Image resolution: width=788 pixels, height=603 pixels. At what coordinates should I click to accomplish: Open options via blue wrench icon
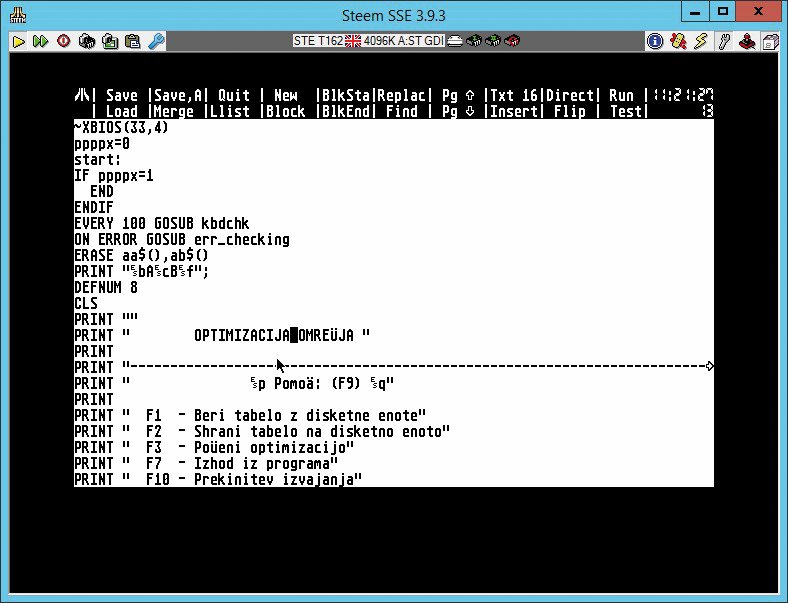tap(156, 41)
